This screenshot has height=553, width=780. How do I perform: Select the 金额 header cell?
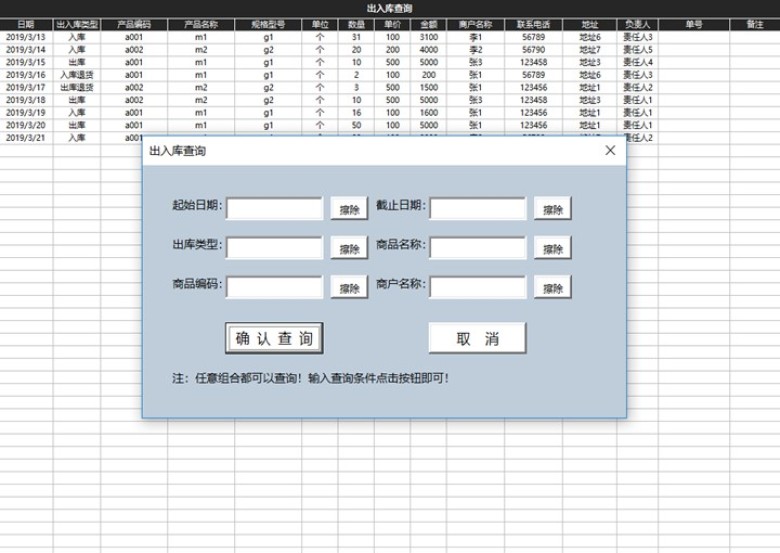tap(428, 24)
